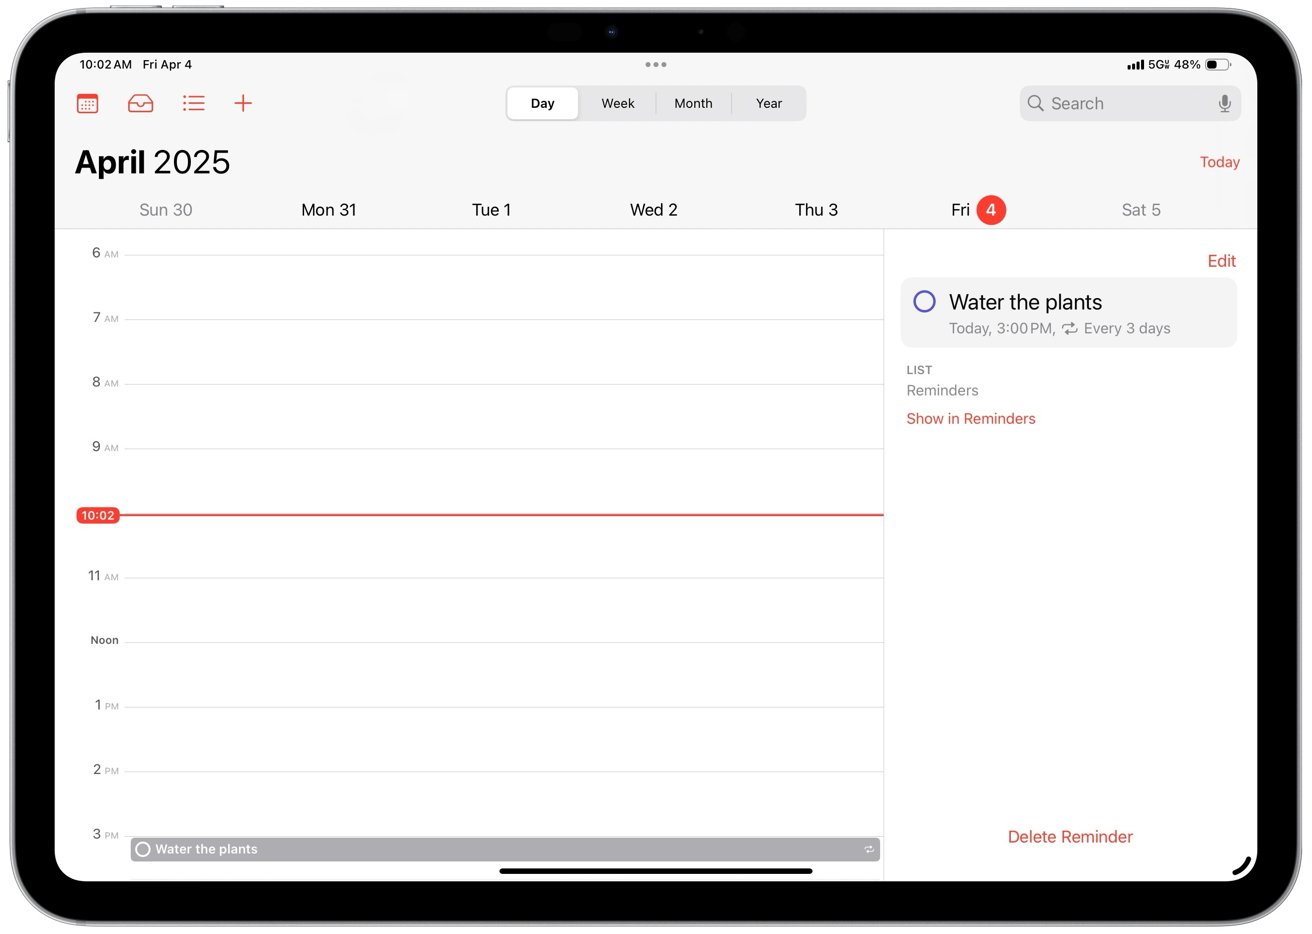Screen dimensions: 1312x934
Task: Select the Day view tab
Action: [543, 103]
